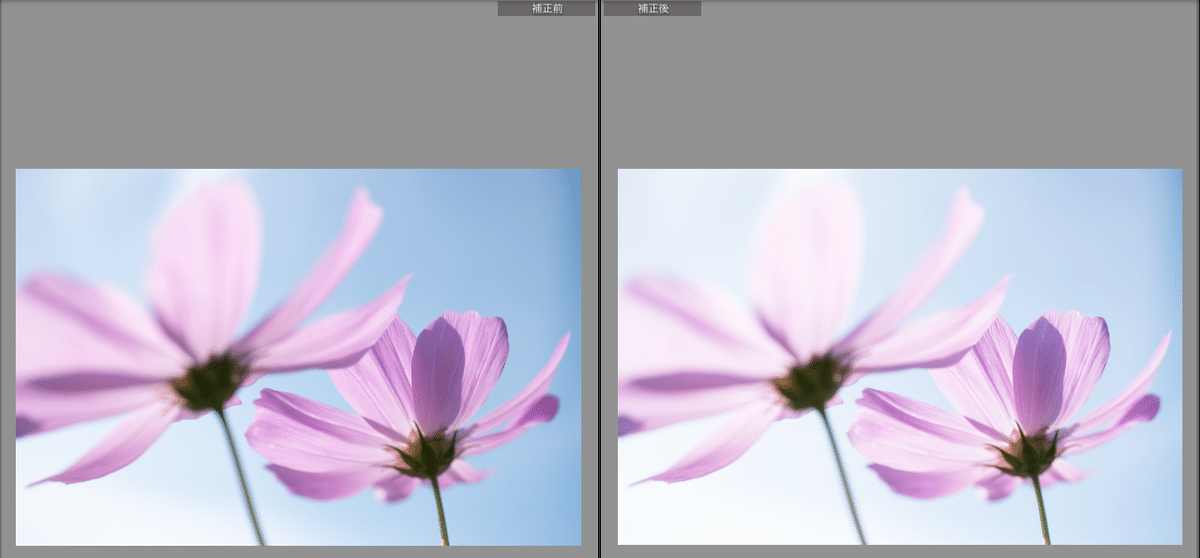Click the right flower's stem in before image
The height and width of the screenshot is (558, 1200).
pos(439,510)
